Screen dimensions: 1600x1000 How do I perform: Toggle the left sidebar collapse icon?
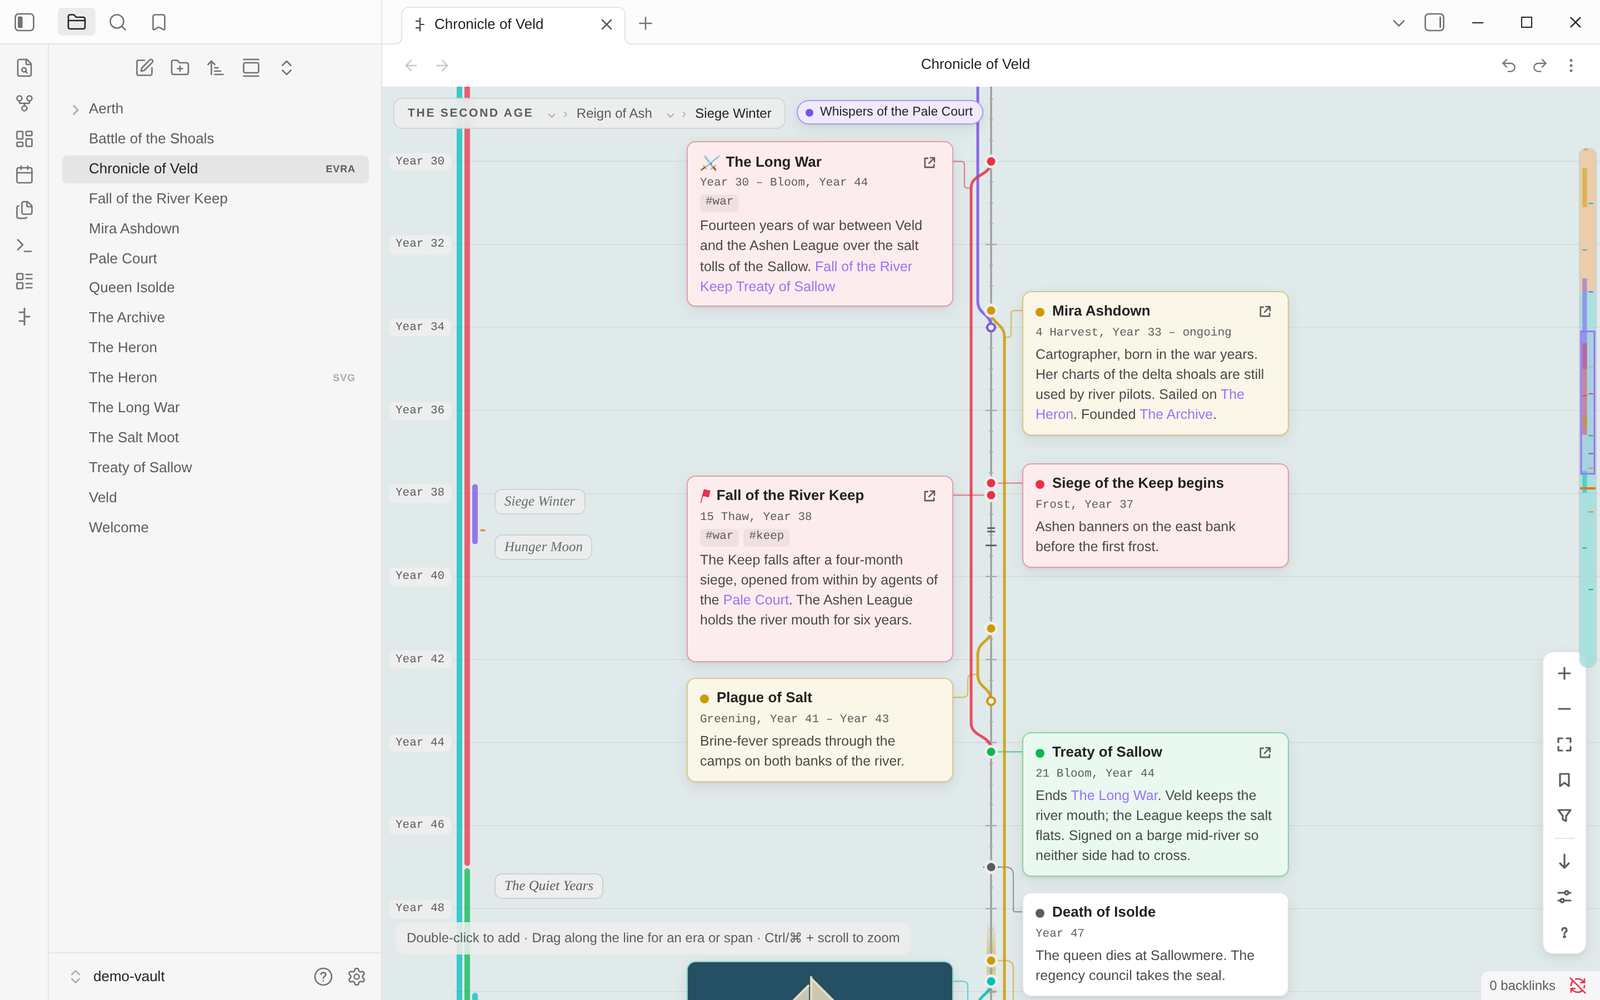(x=25, y=22)
